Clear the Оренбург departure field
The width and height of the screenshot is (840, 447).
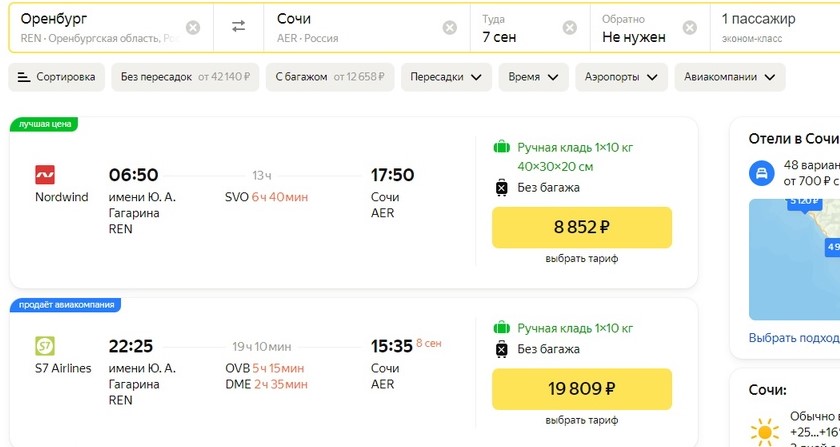click(193, 28)
